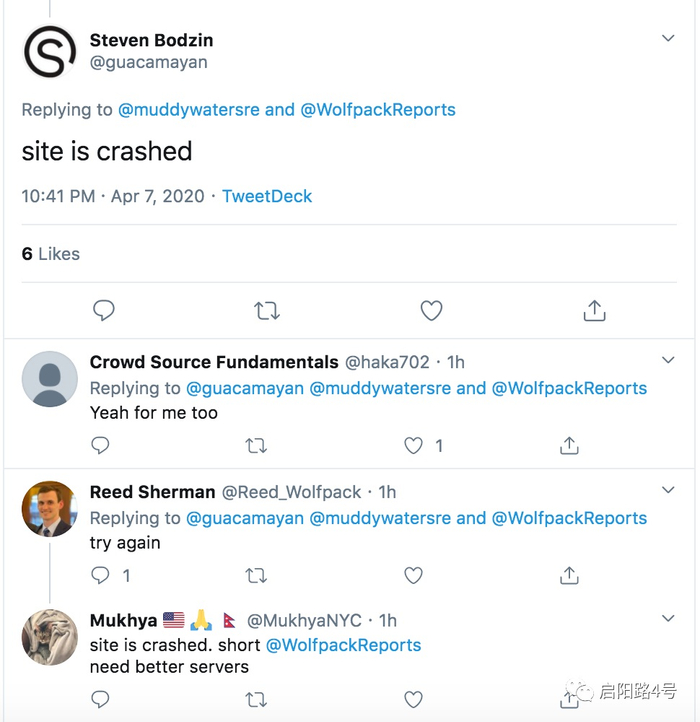Reply to Steven Bodzin's main tweet
The height and width of the screenshot is (722, 700).
[x=104, y=311]
